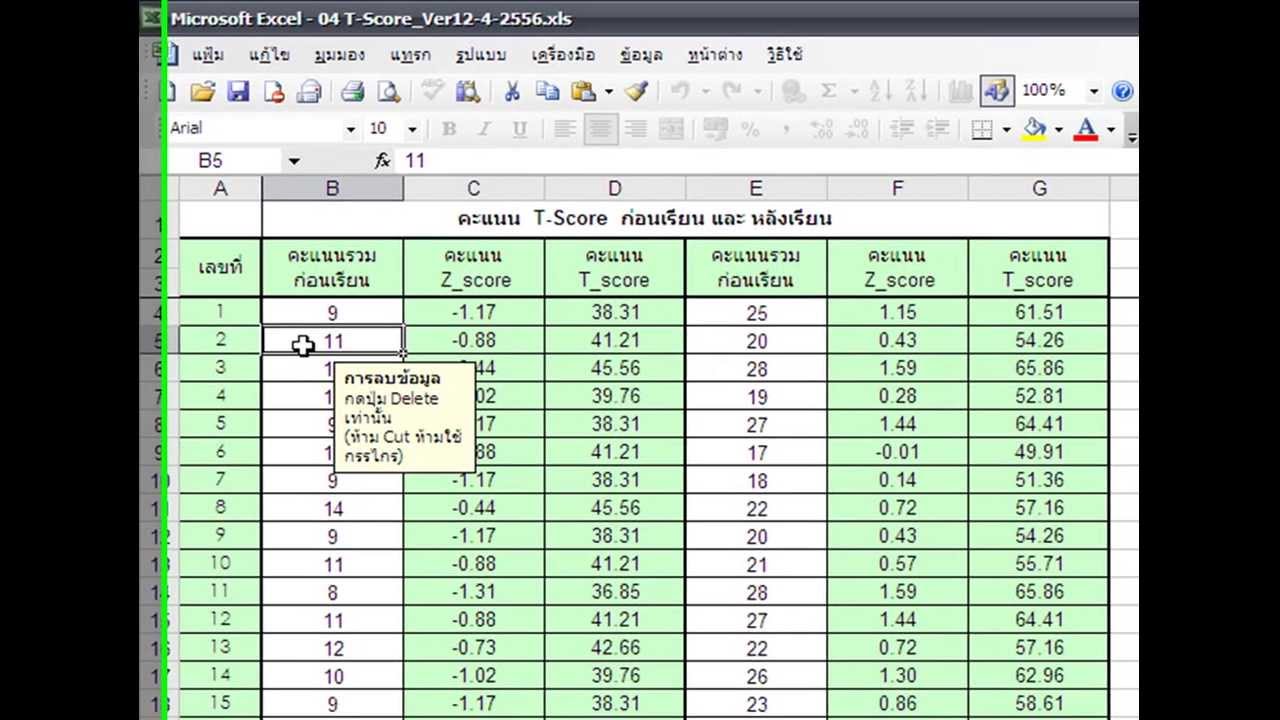Click the Open folder icon
This screenshot has width=1280, height=720.
point(203,92)
